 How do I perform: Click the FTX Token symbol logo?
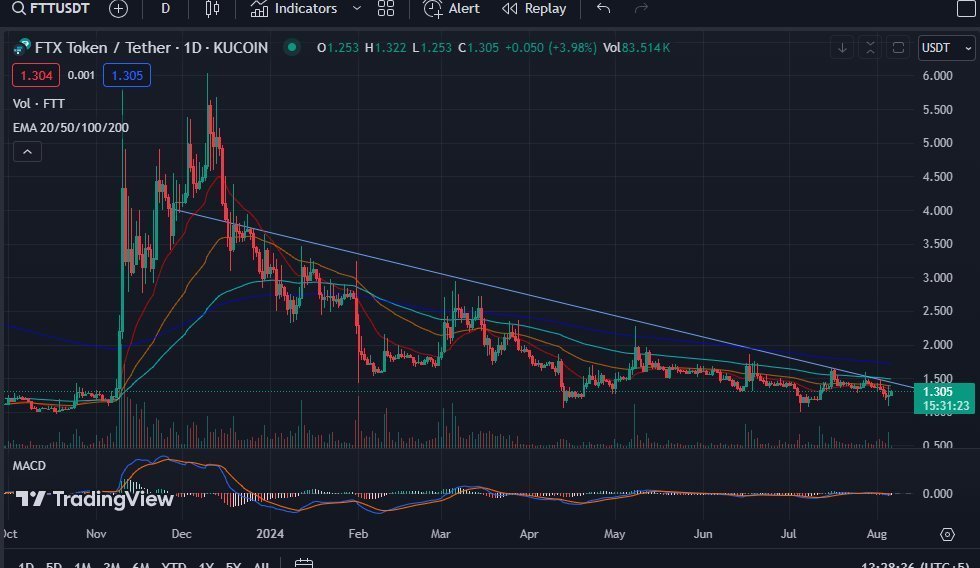pos(22,47)
